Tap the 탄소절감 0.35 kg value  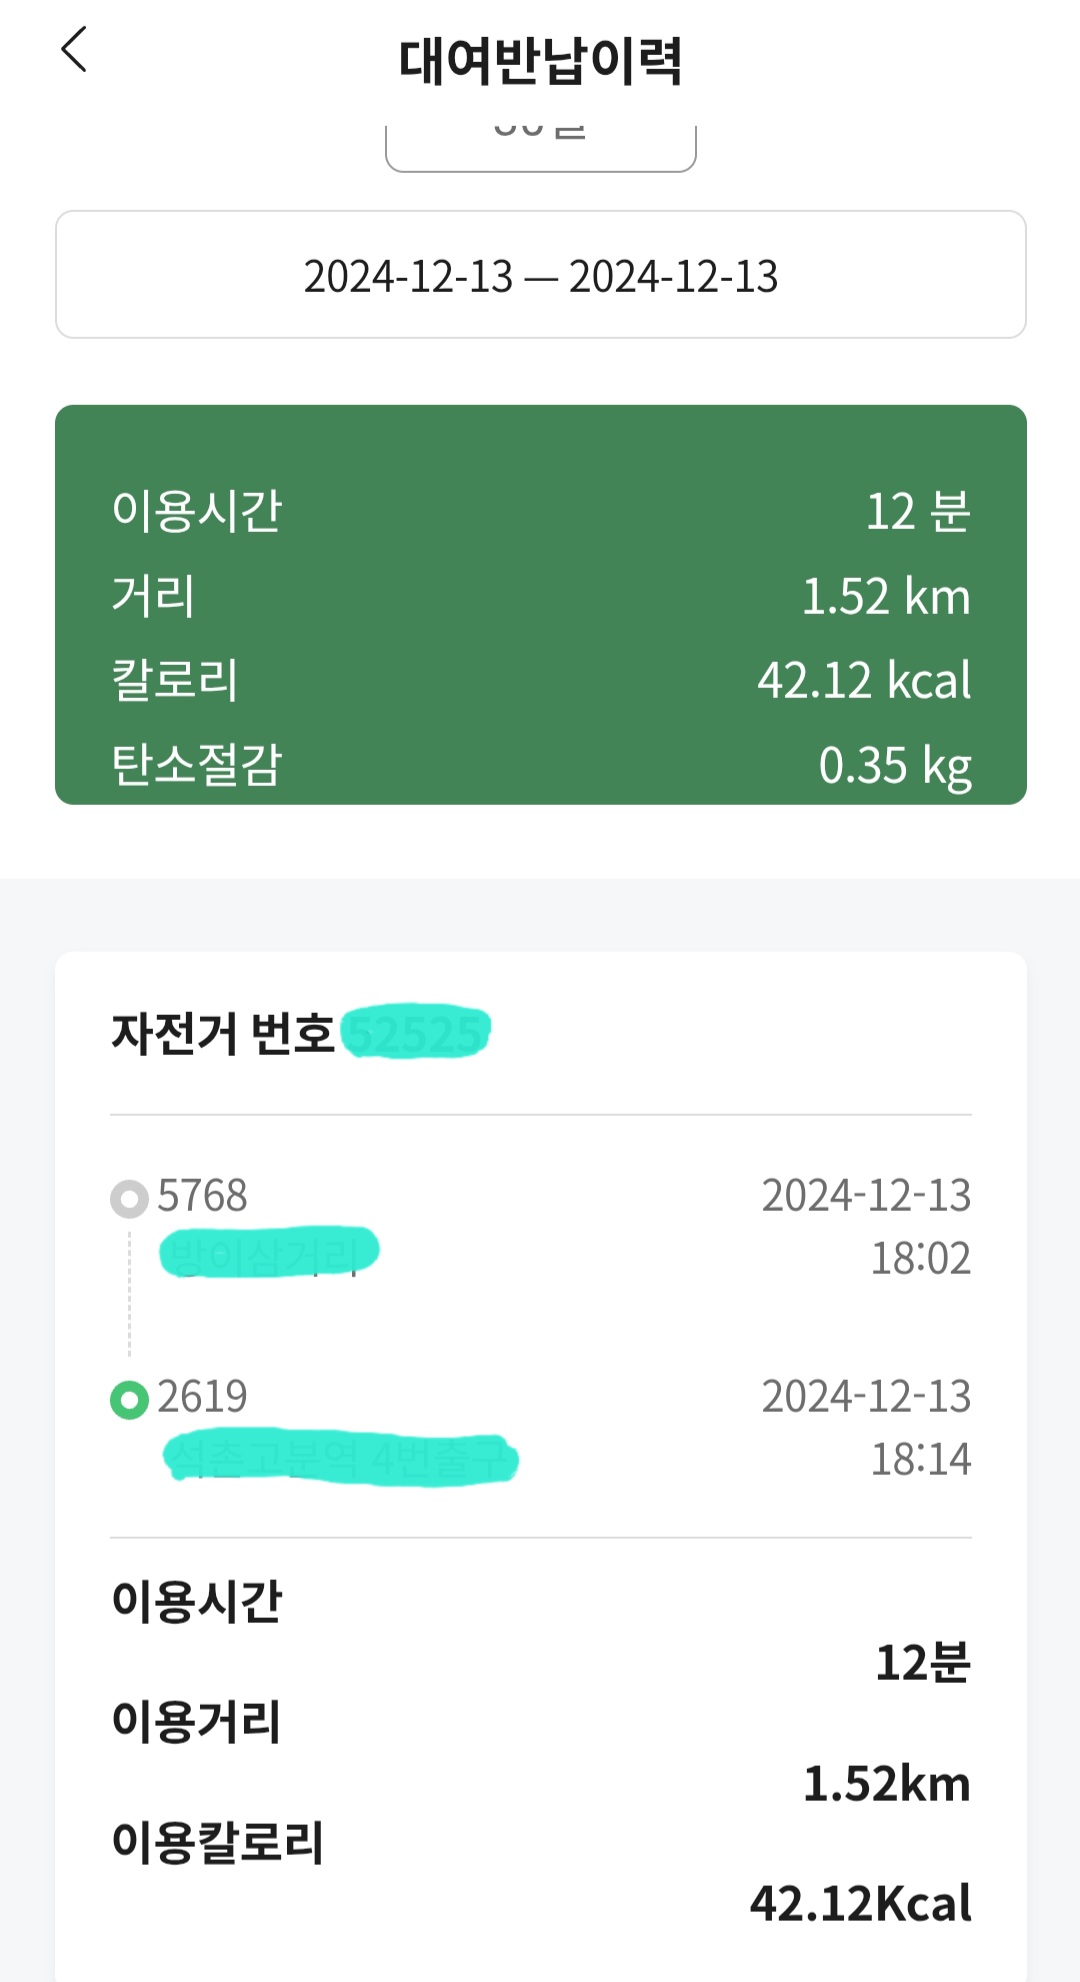[x=894, y=766]
